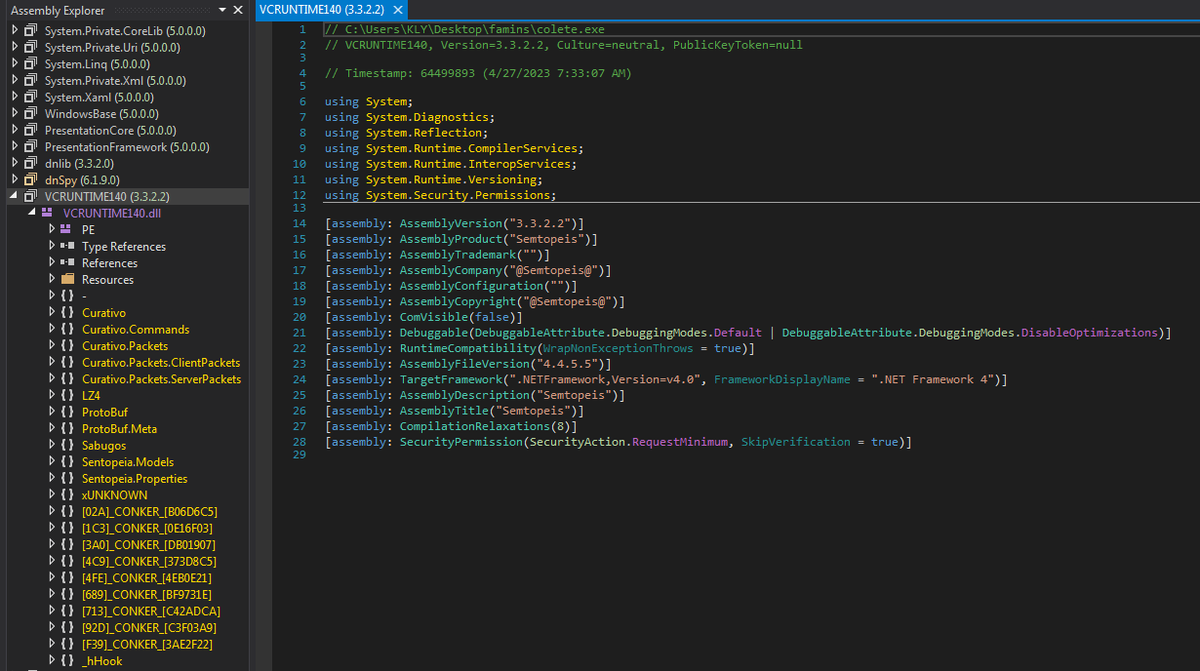Select [4FE]_CONKER_[4EB0E21] namespace

(x=147, y=578)
